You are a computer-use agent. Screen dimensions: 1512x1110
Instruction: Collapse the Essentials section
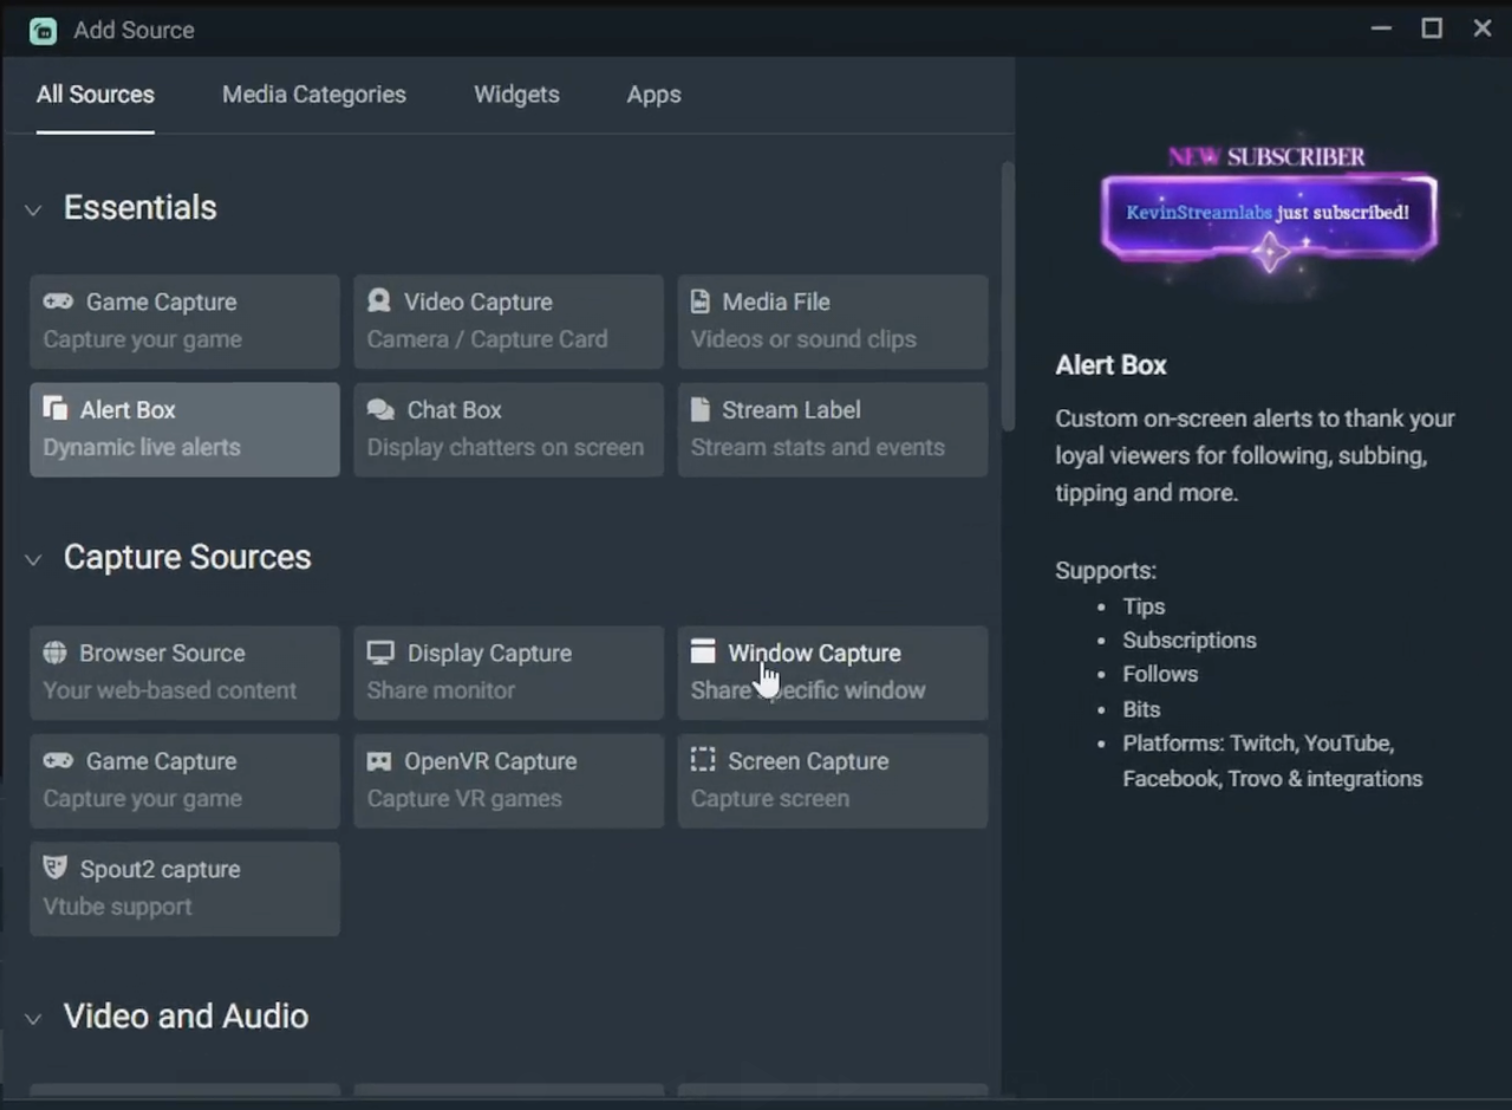[x=33, y=210]
